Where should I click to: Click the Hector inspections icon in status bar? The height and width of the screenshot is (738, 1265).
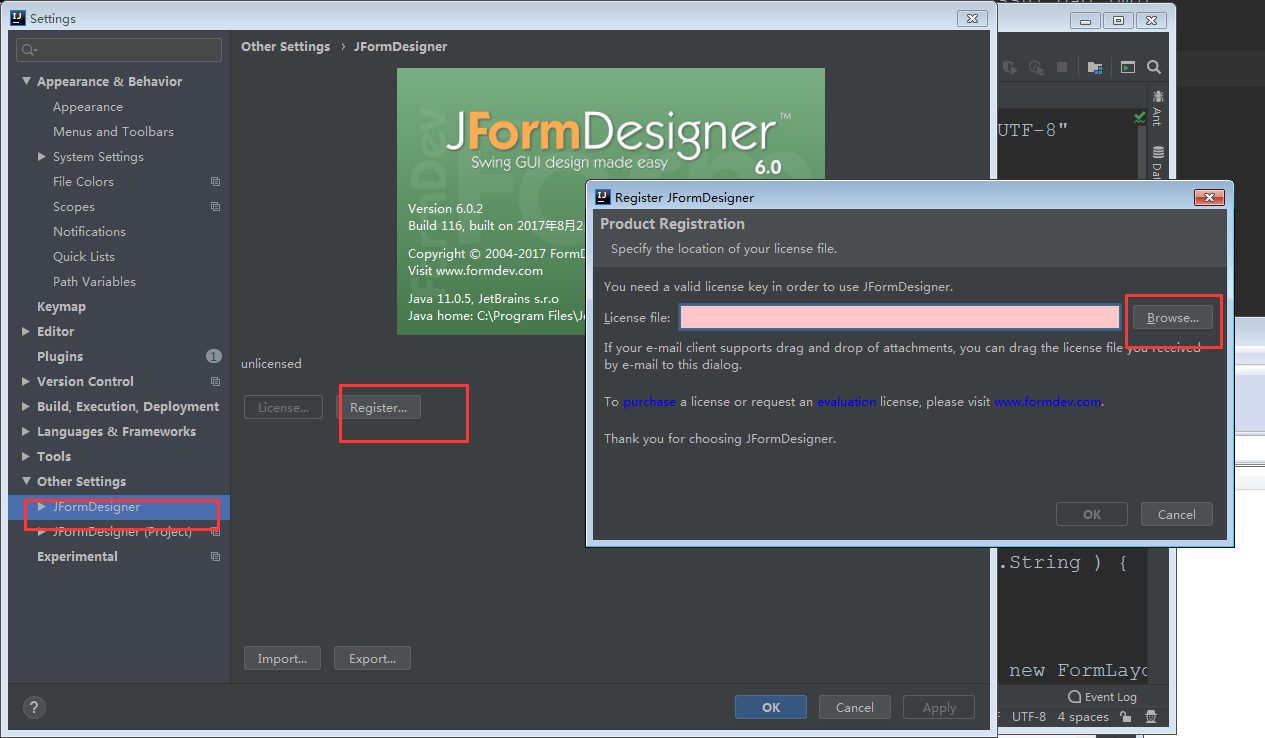click(x=1150, y=717)
